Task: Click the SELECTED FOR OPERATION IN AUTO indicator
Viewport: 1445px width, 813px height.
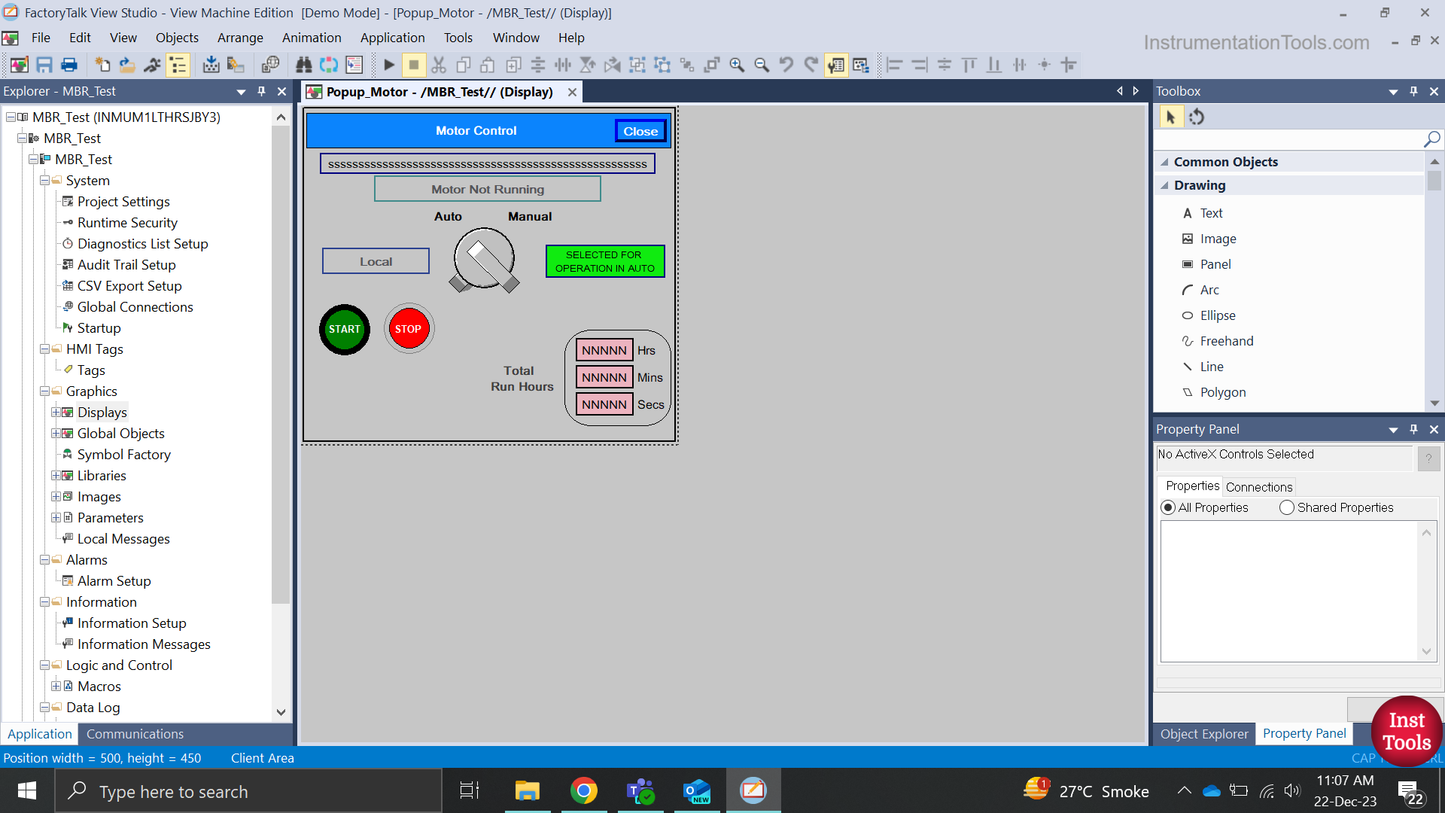Action: click(605, 261)
